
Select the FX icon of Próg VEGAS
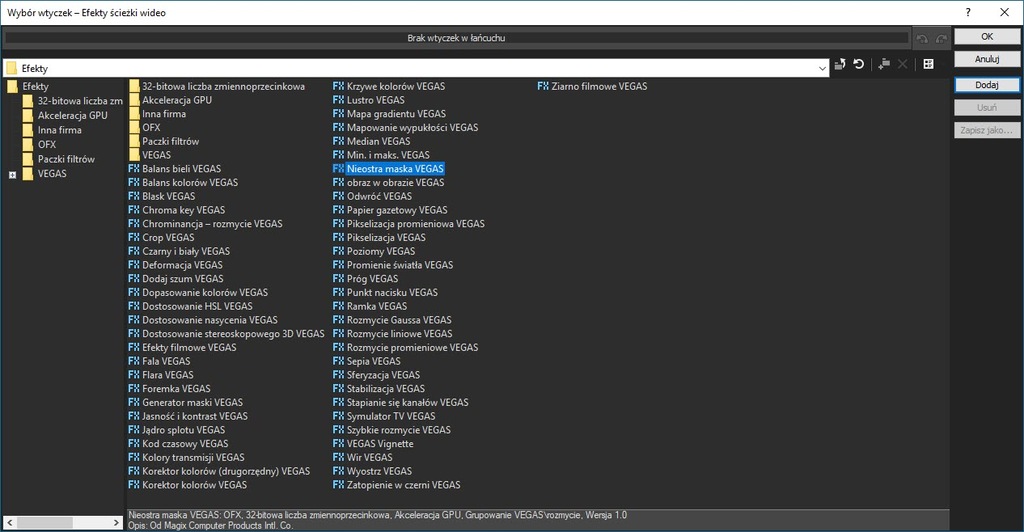(x=338, y=278)
